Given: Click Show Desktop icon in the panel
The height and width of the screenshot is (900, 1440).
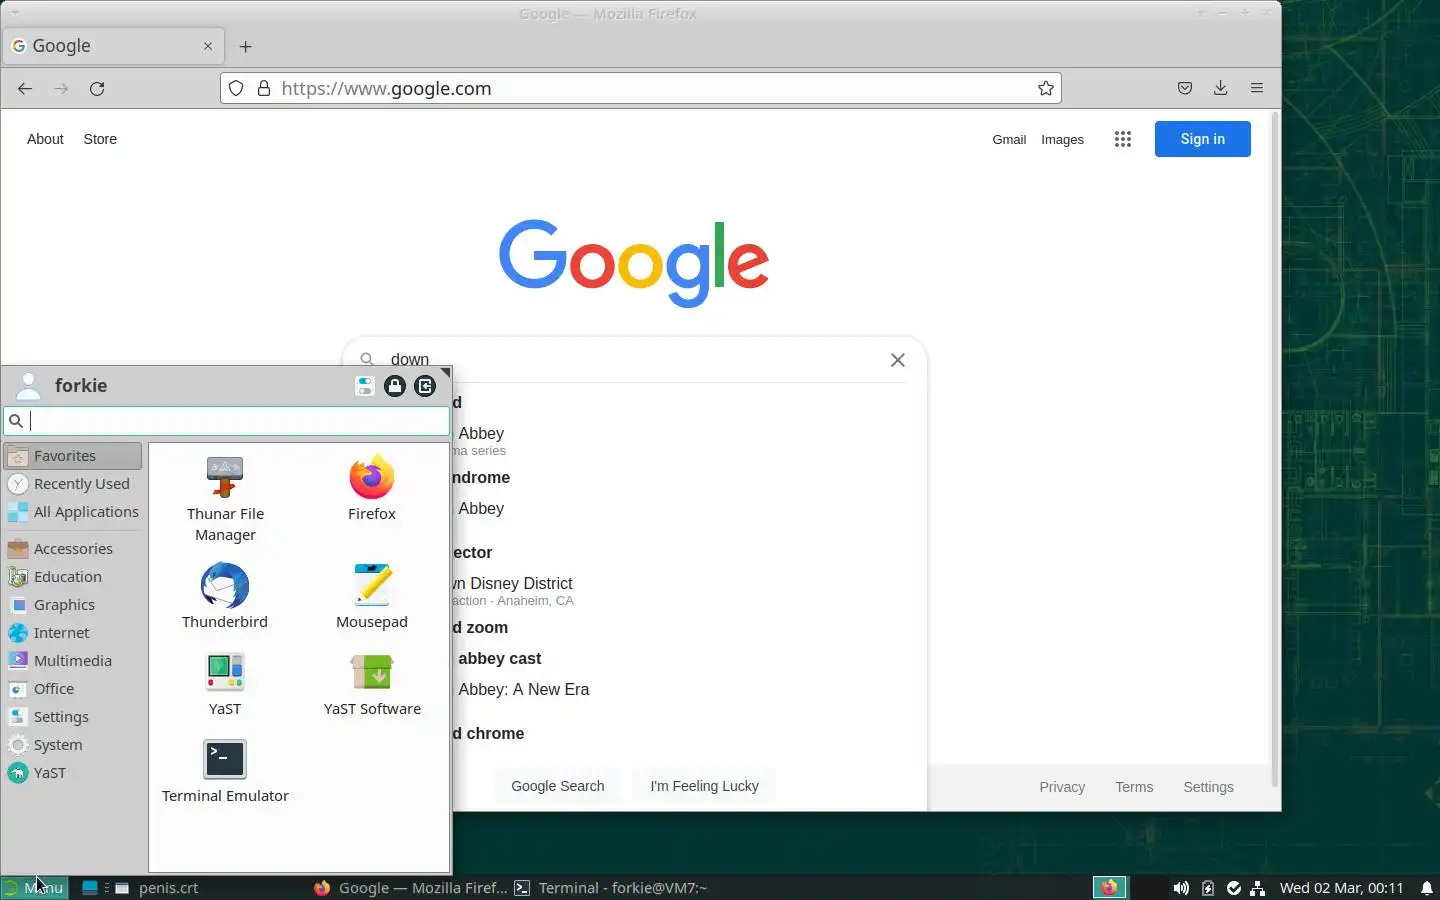Looking at the screenshot, I should click(90, 888).
